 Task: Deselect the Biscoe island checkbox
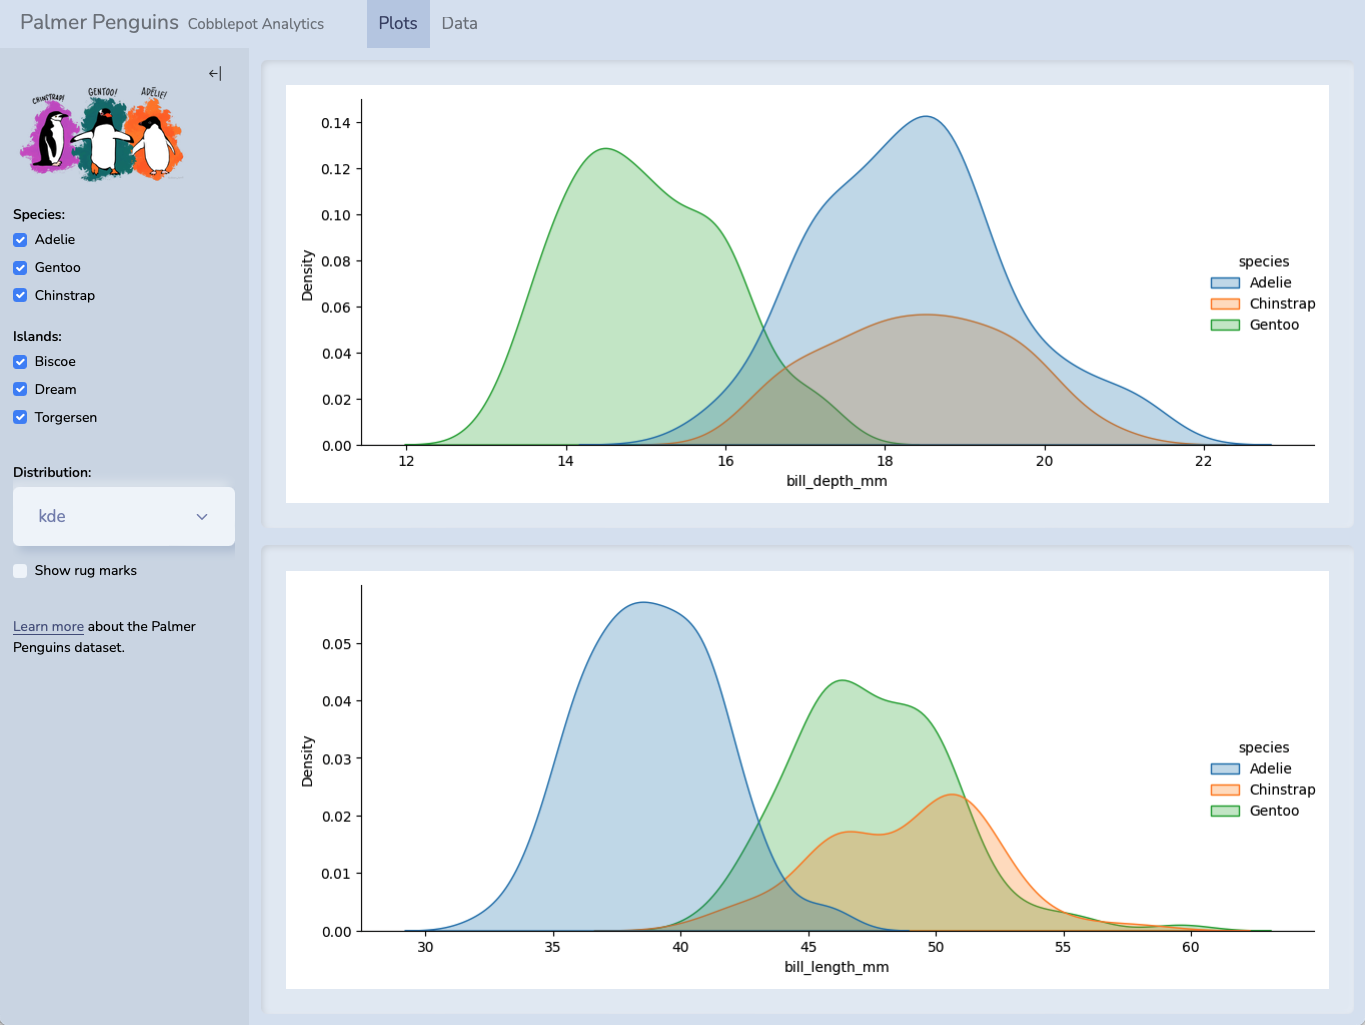click(x=20, y=362)
